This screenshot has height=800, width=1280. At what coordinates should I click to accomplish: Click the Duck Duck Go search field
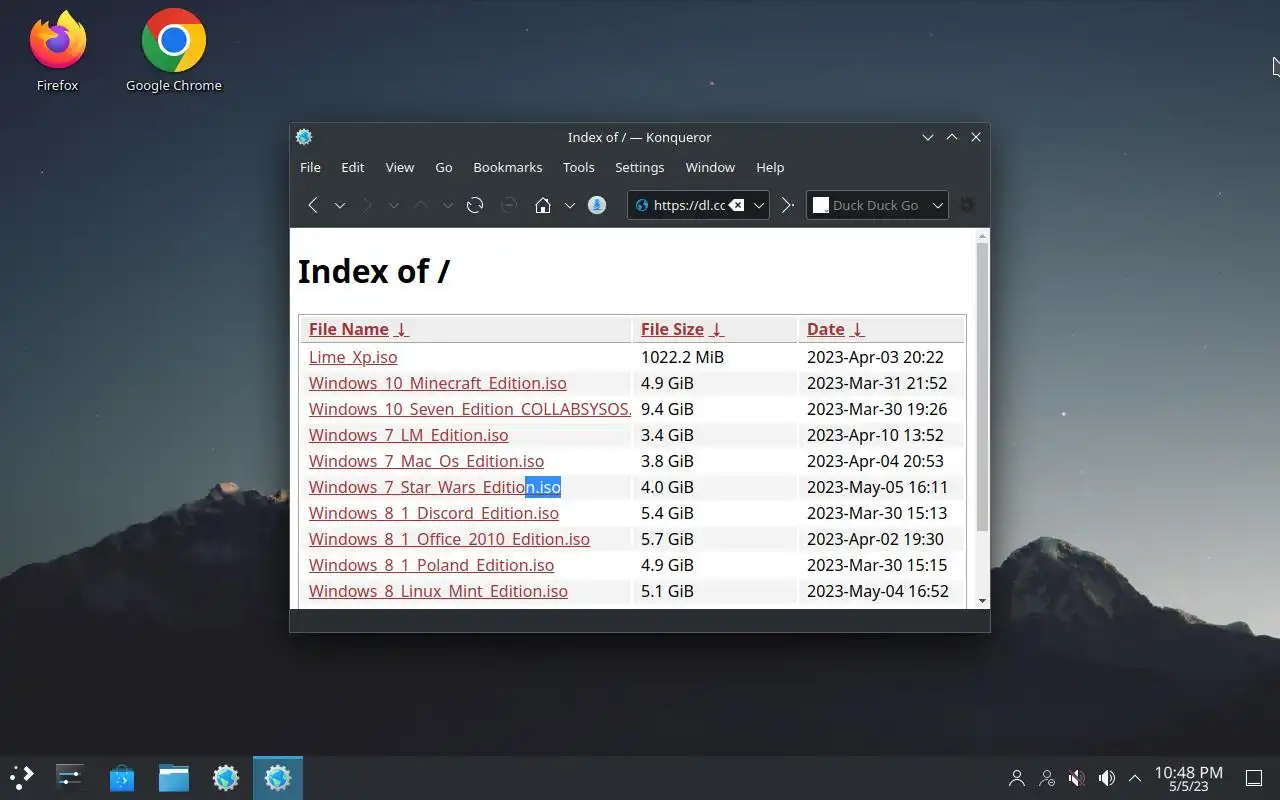click(x=875, y=205)
